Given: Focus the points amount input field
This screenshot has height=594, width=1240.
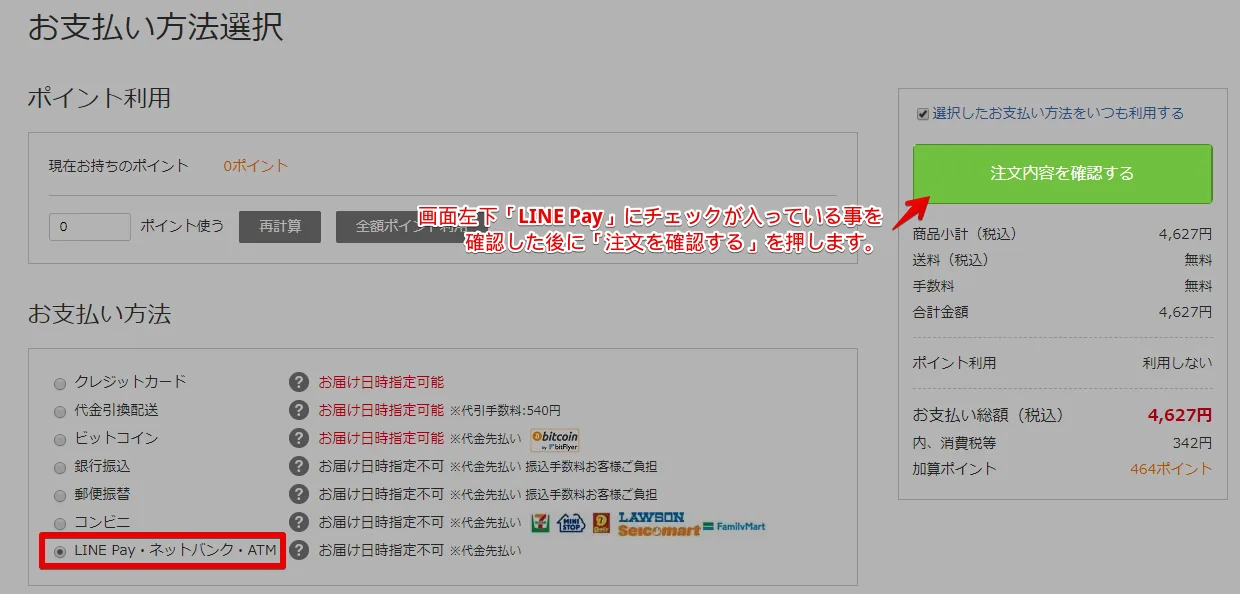Looking at the screenshot, I should [x=90, y=227].
